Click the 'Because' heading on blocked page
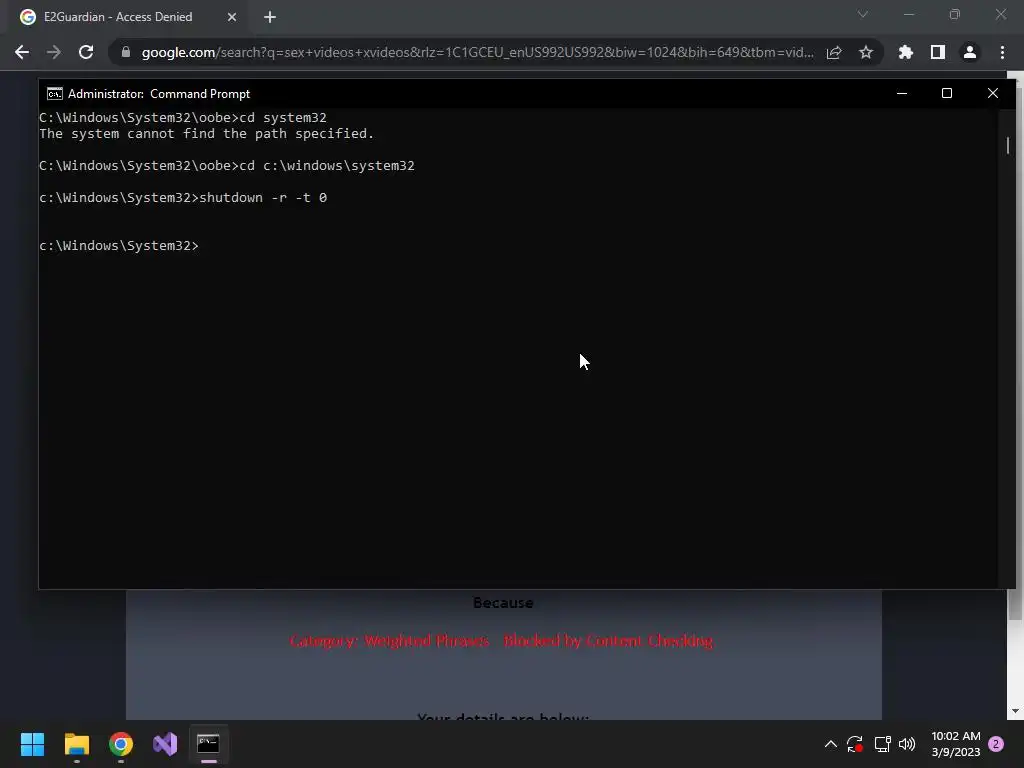 [x=503, y=603]
